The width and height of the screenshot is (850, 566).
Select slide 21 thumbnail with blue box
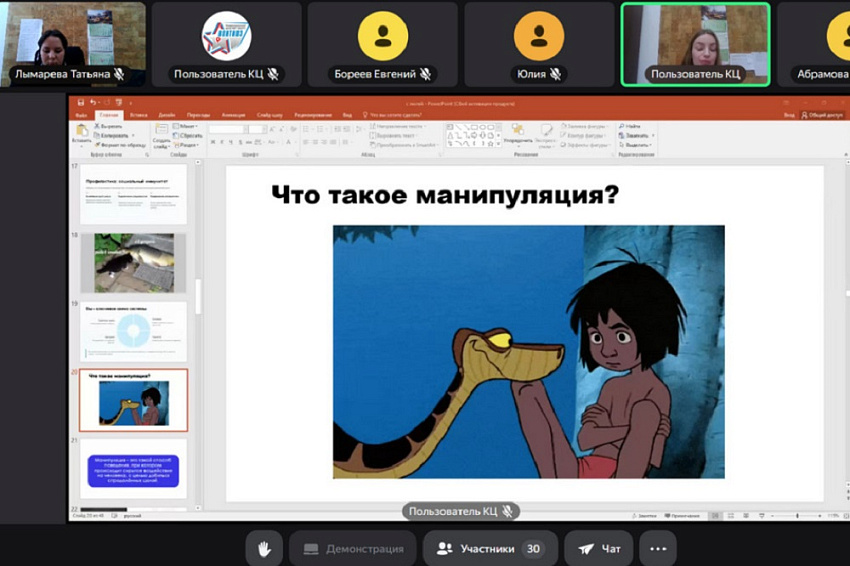click(x=133, y=470)
